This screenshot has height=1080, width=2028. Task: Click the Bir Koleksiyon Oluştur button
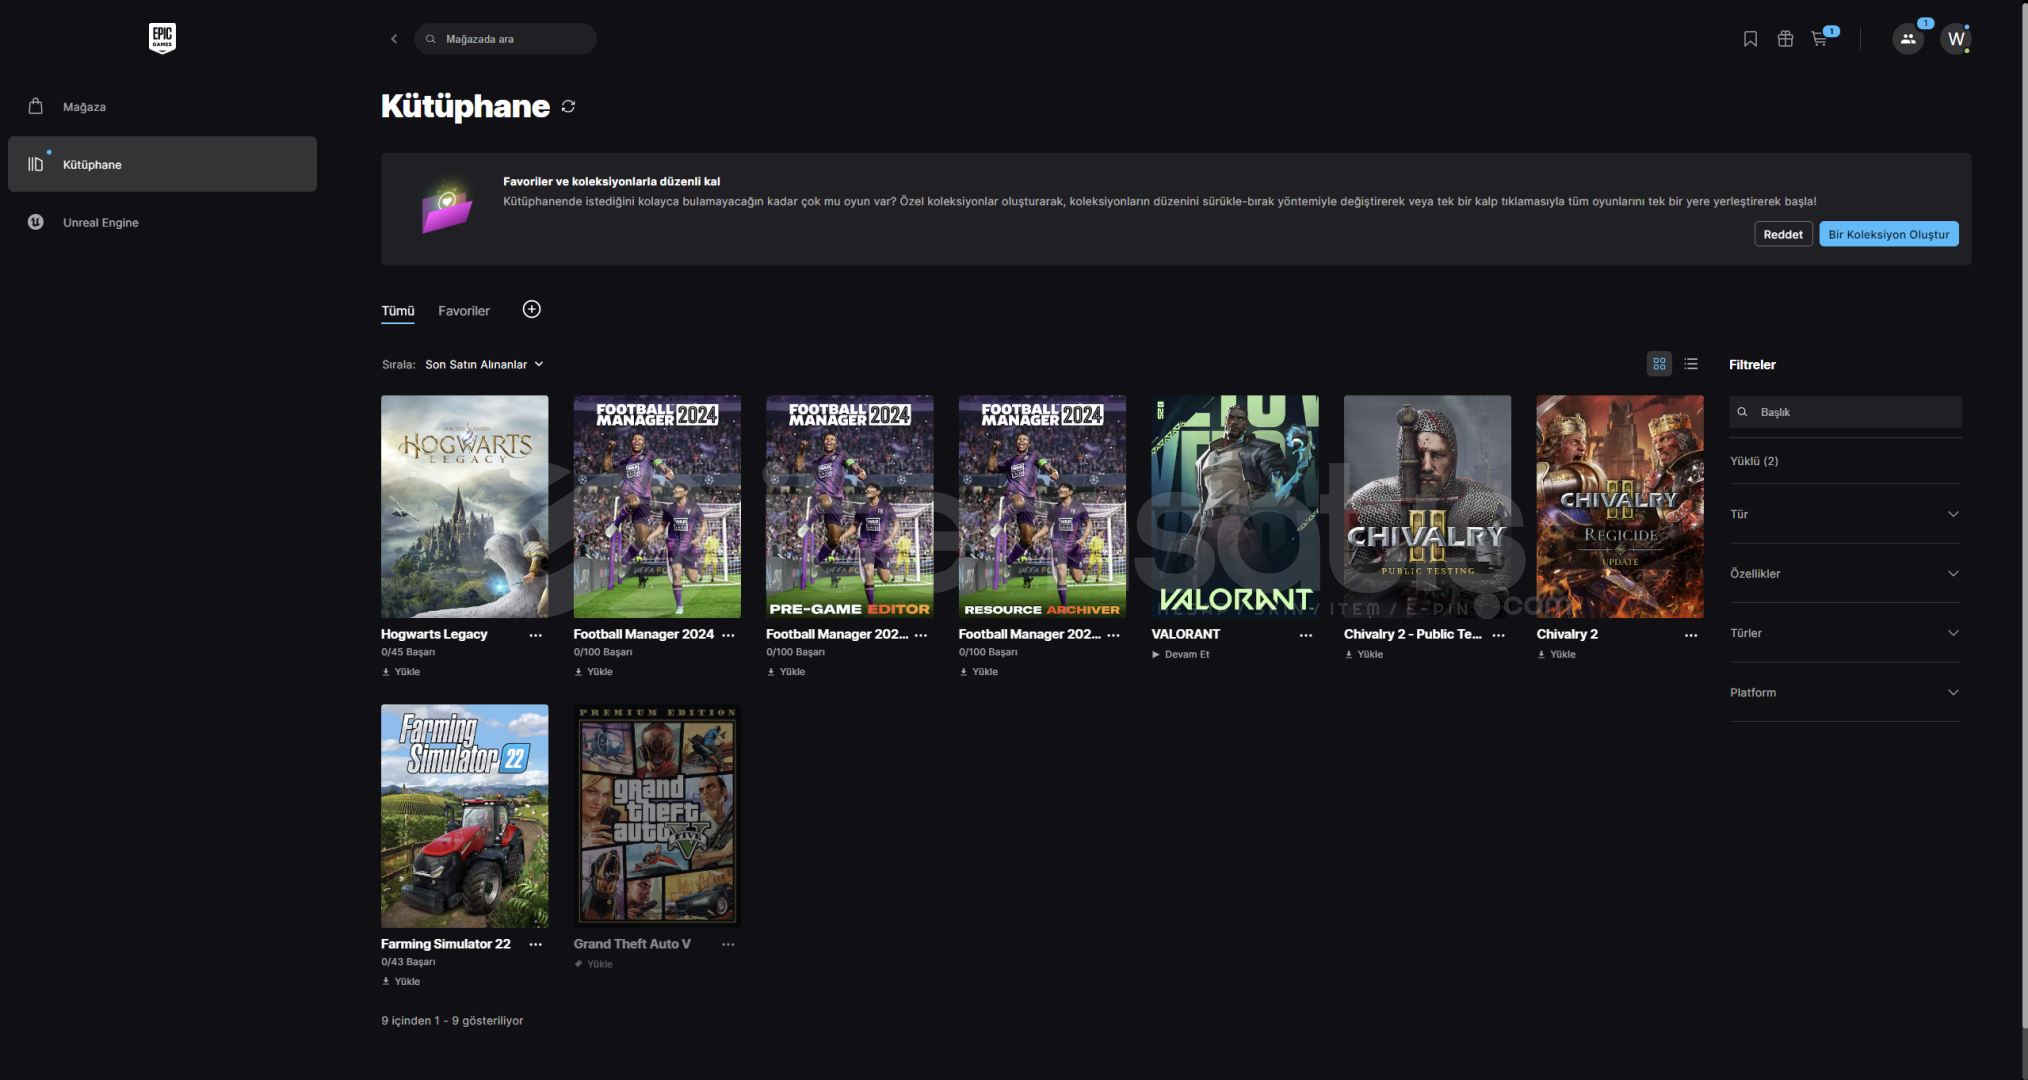click(1888, 234)
